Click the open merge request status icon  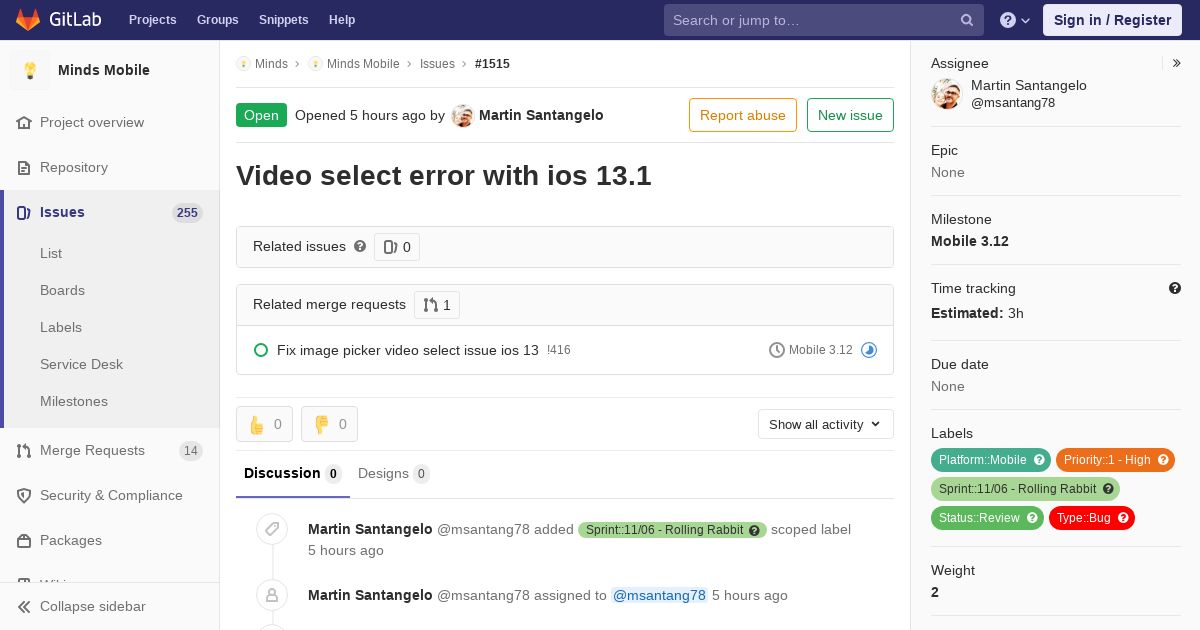[x=261, y=350]
